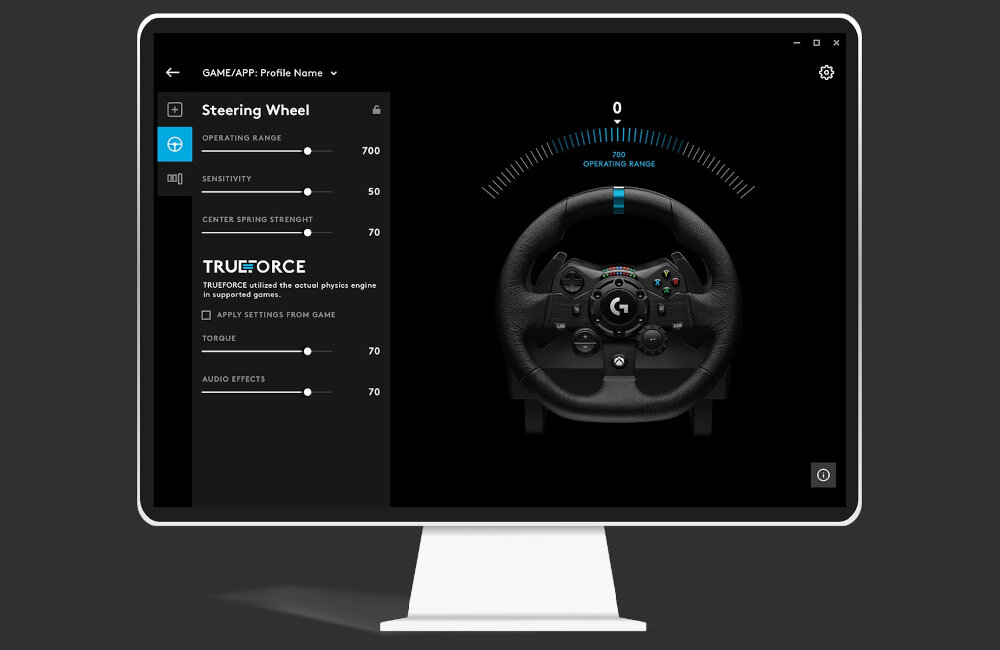Open device info via the info icon
This screenshot has width=1000, height=650.
point(823,475)
